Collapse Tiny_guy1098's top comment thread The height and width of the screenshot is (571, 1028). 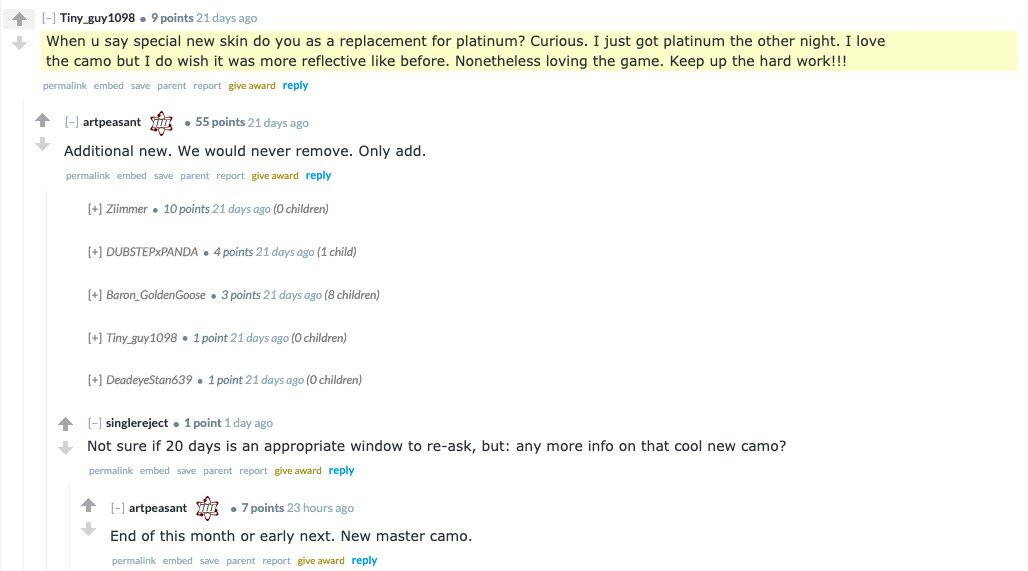click(x=49, y=18)
